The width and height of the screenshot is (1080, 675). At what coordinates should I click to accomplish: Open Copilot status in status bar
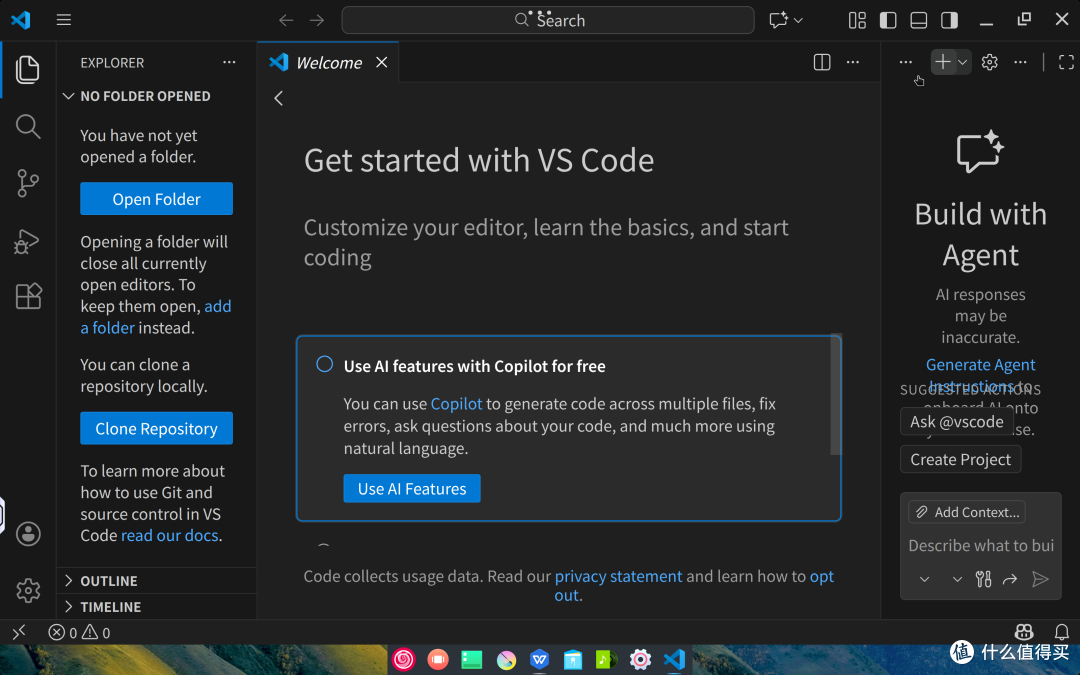1024,632
